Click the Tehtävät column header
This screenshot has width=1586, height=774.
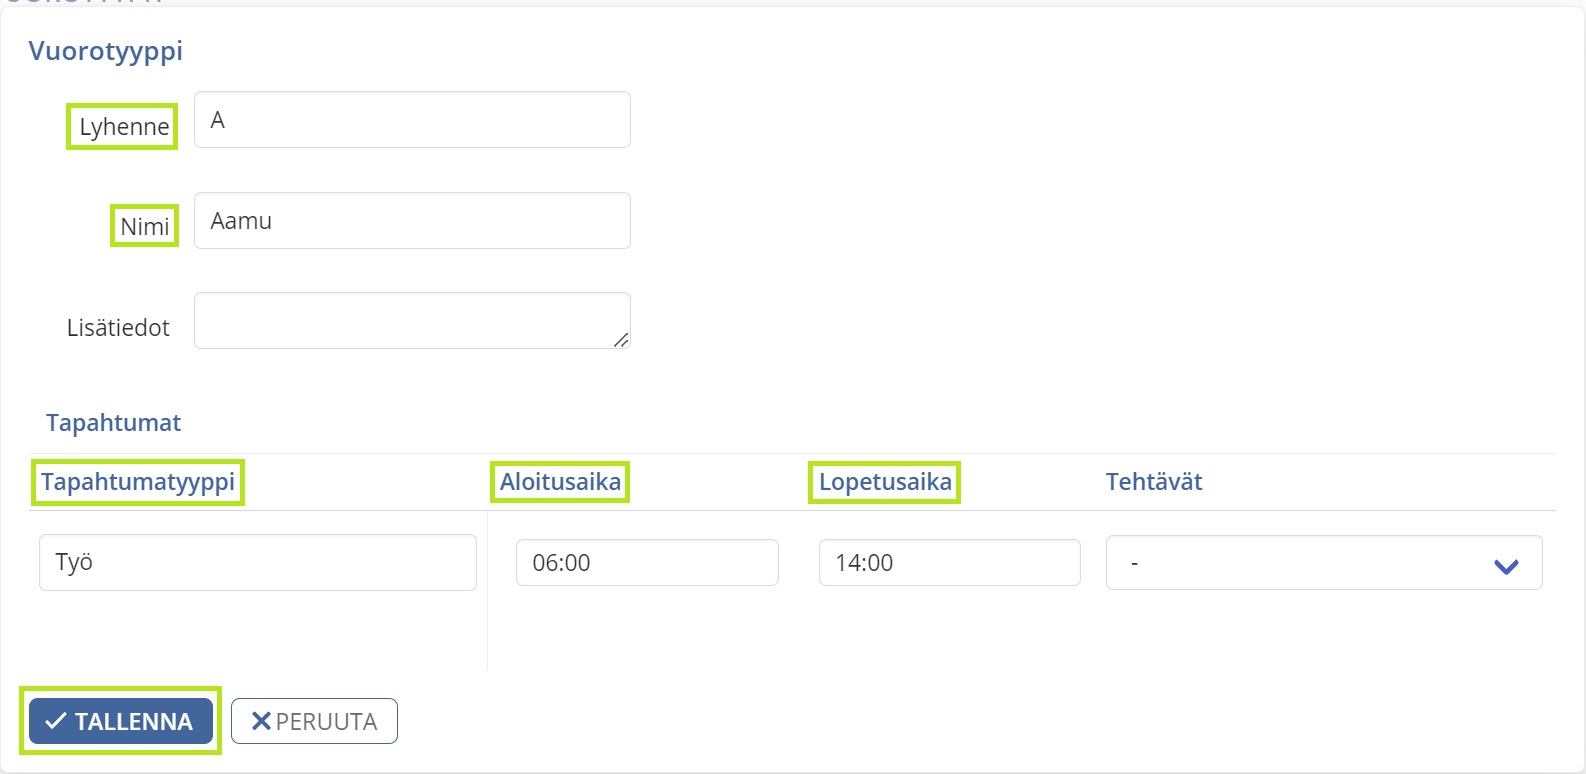[x=1153, y=481]
